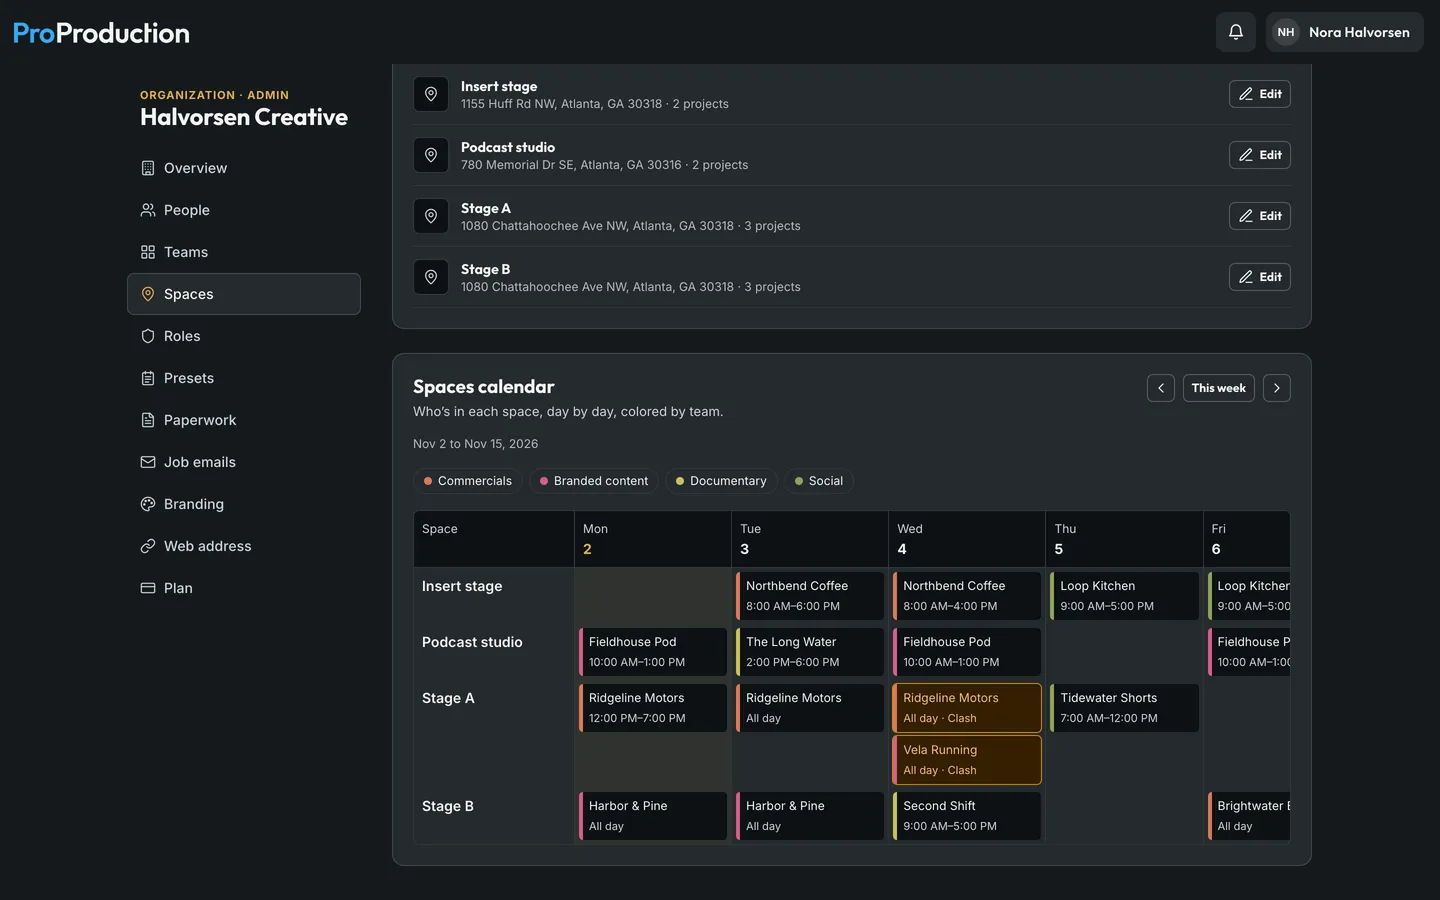Click the Branding palette icon in sidebar
Image resolution: width=1440 pixels, height=900 pixels.
coord(148,504)
